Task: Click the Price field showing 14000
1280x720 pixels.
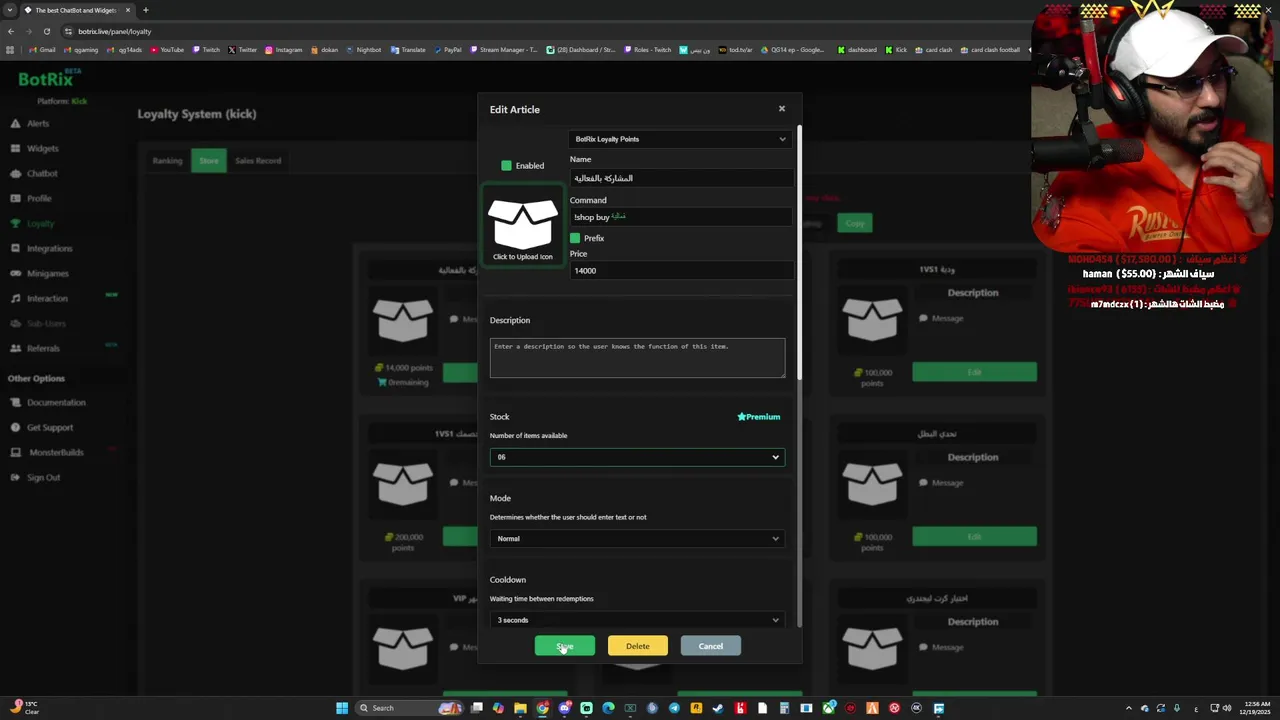Action: click(681, 270)
